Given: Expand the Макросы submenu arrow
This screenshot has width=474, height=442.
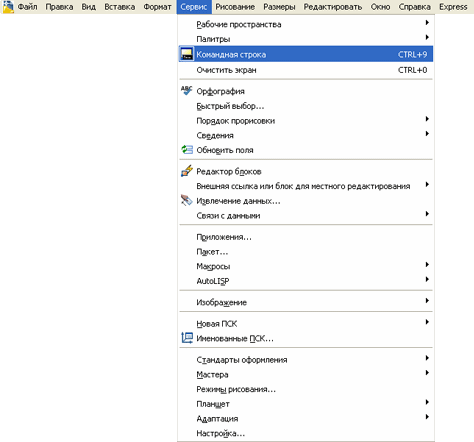Looking at the screenshot, I should pos(427,265).
